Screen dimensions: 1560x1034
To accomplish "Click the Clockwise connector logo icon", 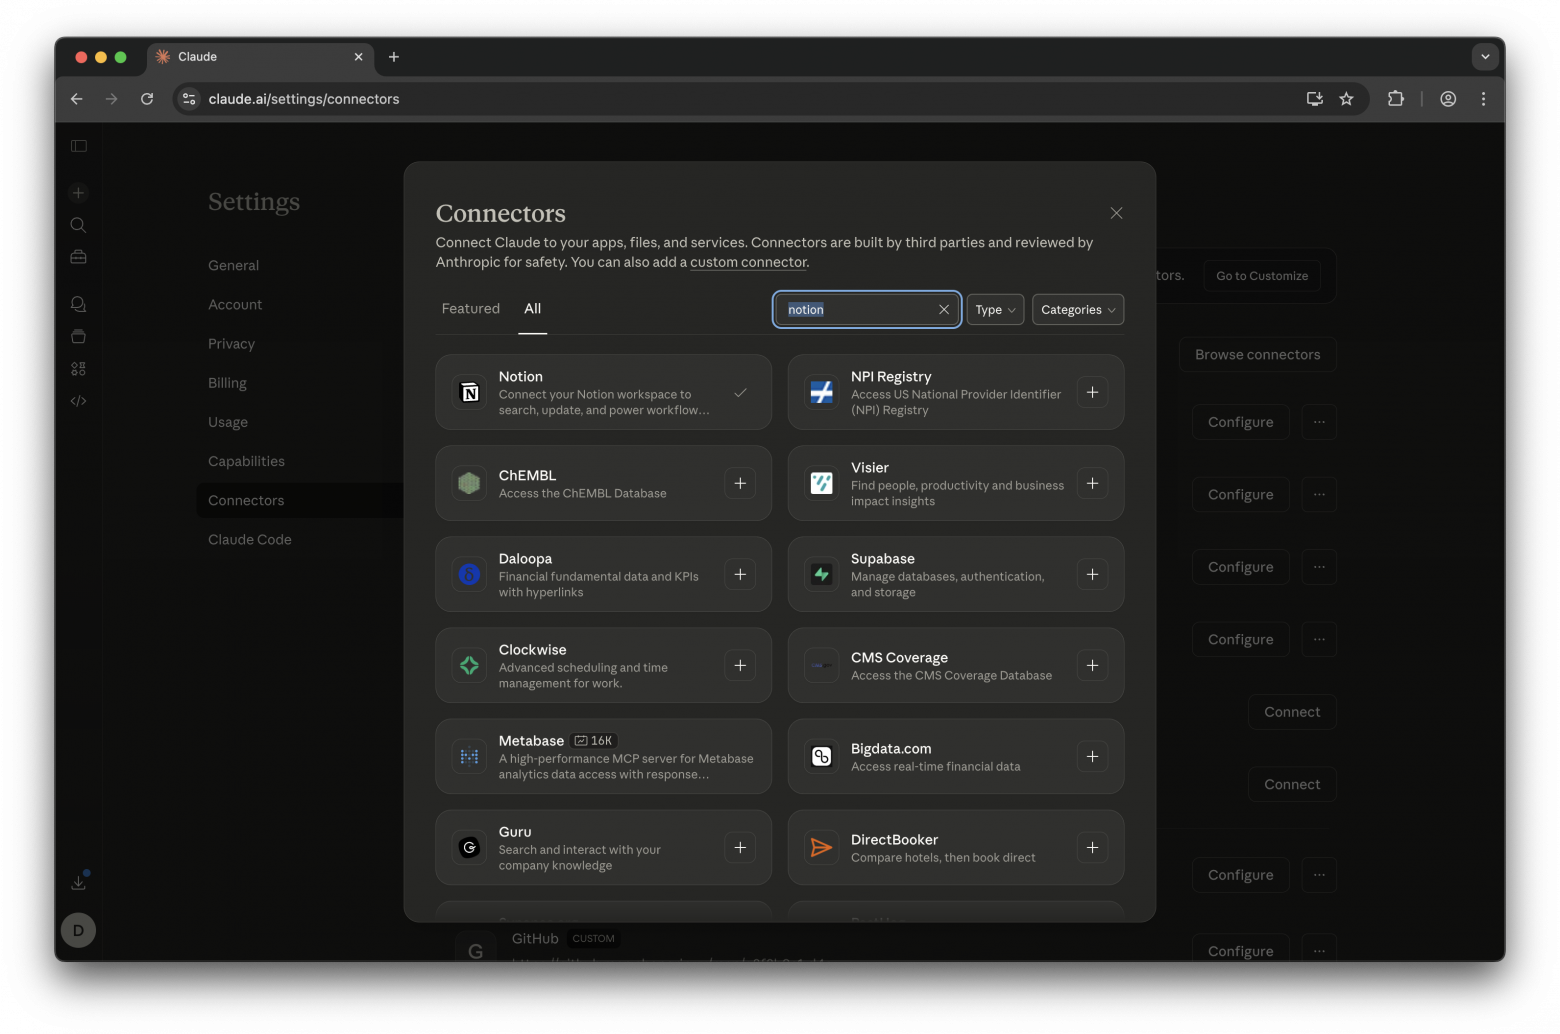I will [x=469, y=666].
